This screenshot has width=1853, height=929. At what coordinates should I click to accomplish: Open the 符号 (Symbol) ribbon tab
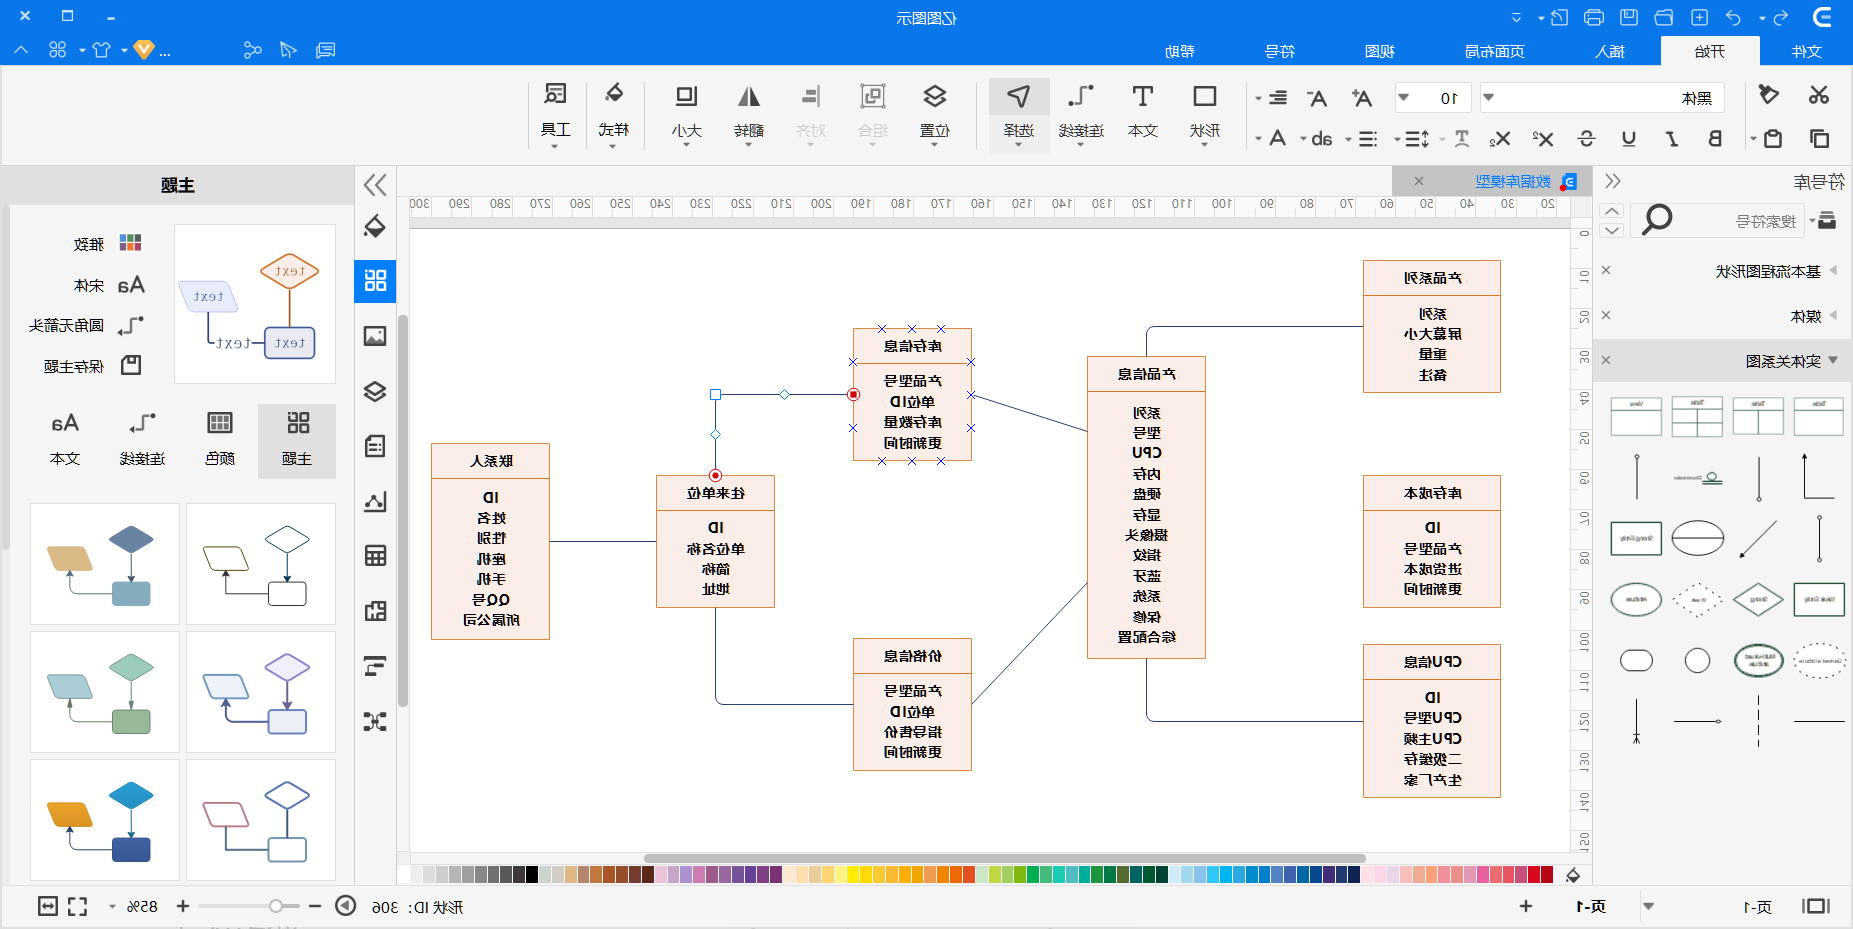click(x=1280, y=51)
